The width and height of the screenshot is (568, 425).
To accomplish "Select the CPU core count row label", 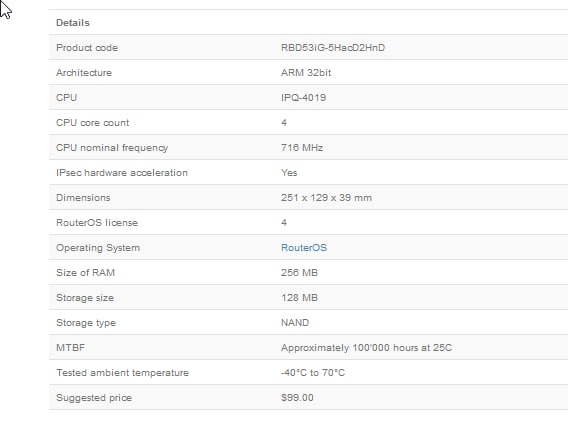I will pos(92,122).
